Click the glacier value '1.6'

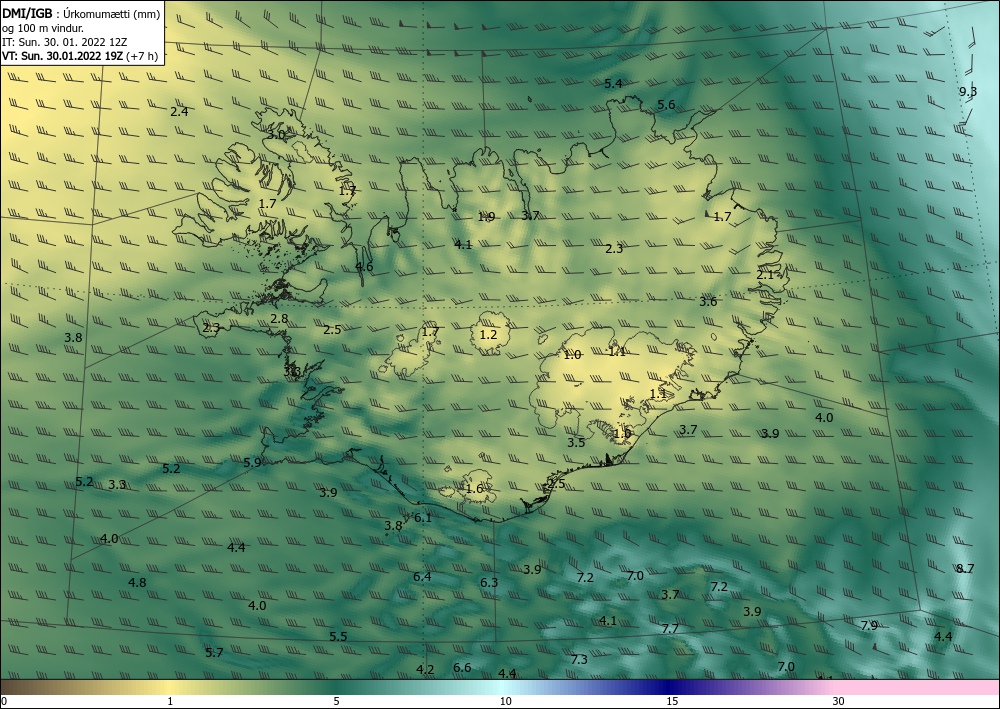coord(474,489)
